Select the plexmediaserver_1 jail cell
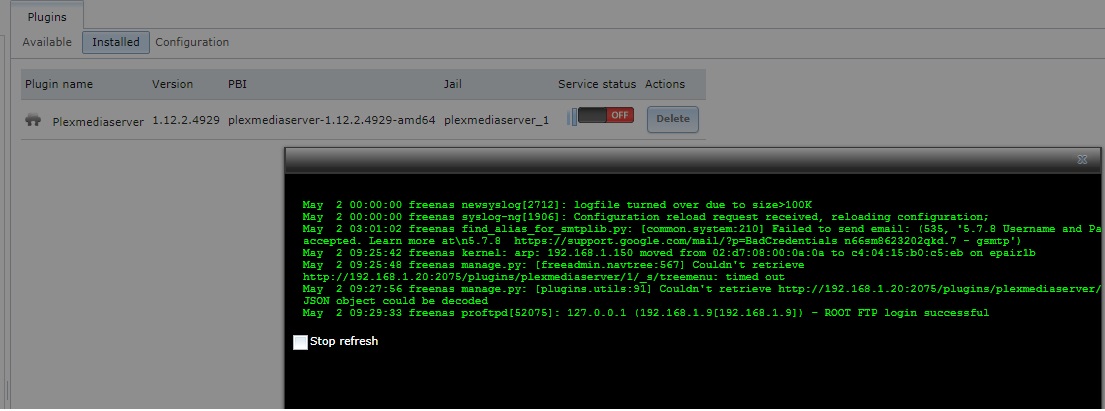The width and height of the screenshot is (1105, 411). pos(496,121)
